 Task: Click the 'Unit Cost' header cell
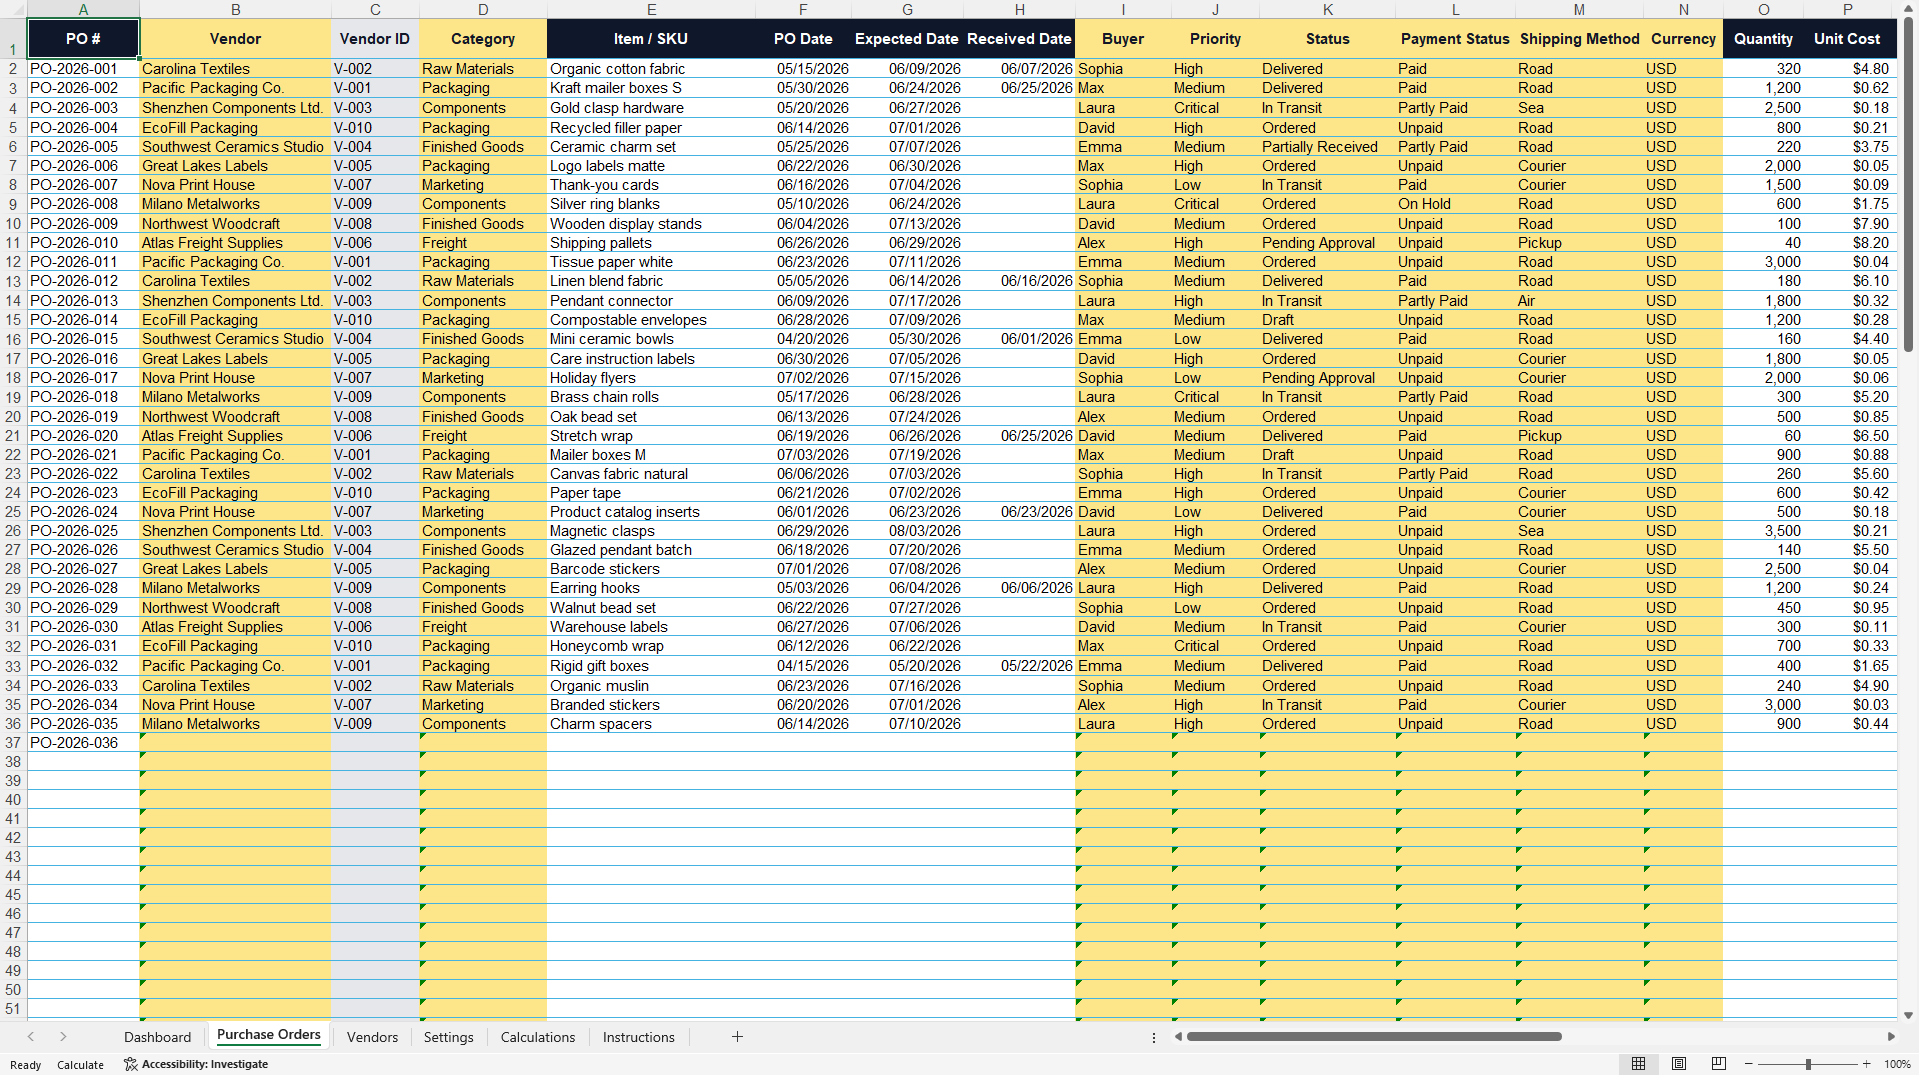1847,39
